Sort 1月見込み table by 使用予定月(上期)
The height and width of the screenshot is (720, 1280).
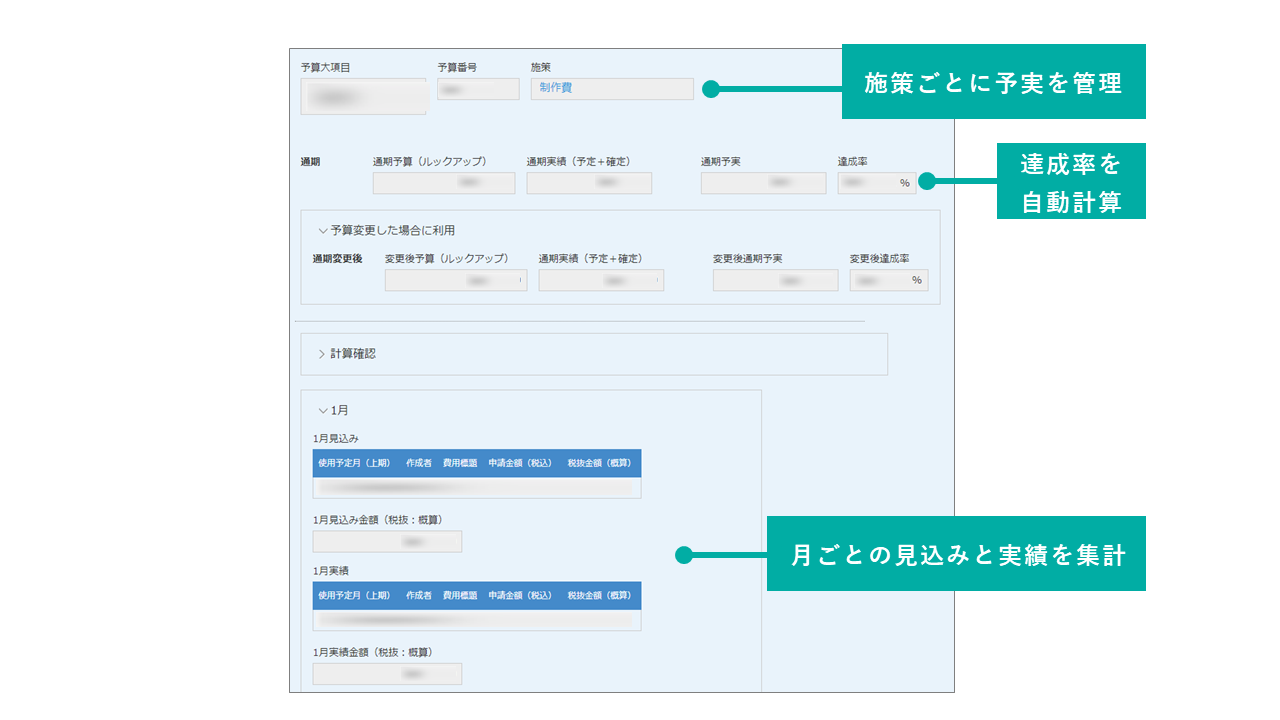354,463
